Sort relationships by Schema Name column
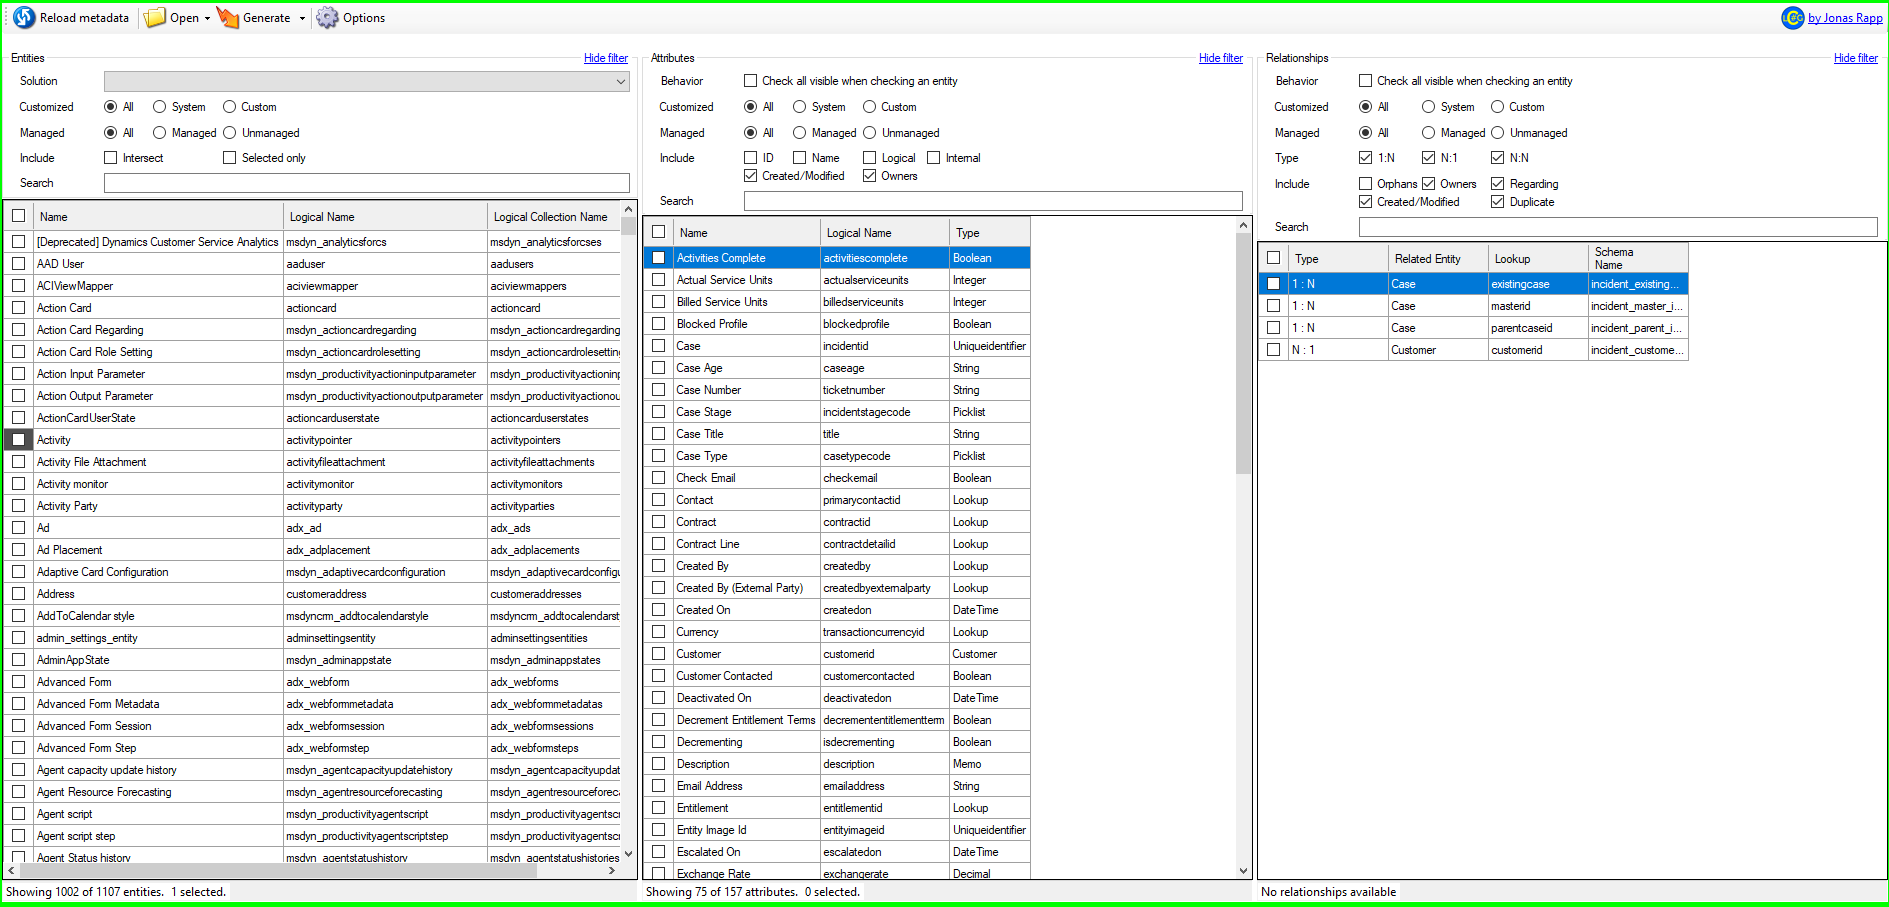The height and width of the screenshot is (907, 1889). tap(1638, 259)
